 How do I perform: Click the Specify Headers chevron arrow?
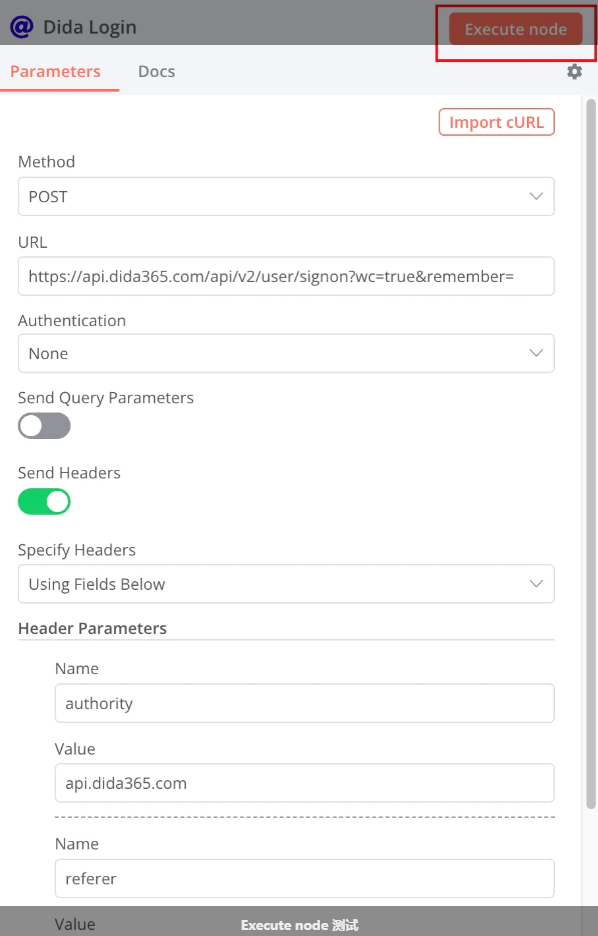coord(536,584)
